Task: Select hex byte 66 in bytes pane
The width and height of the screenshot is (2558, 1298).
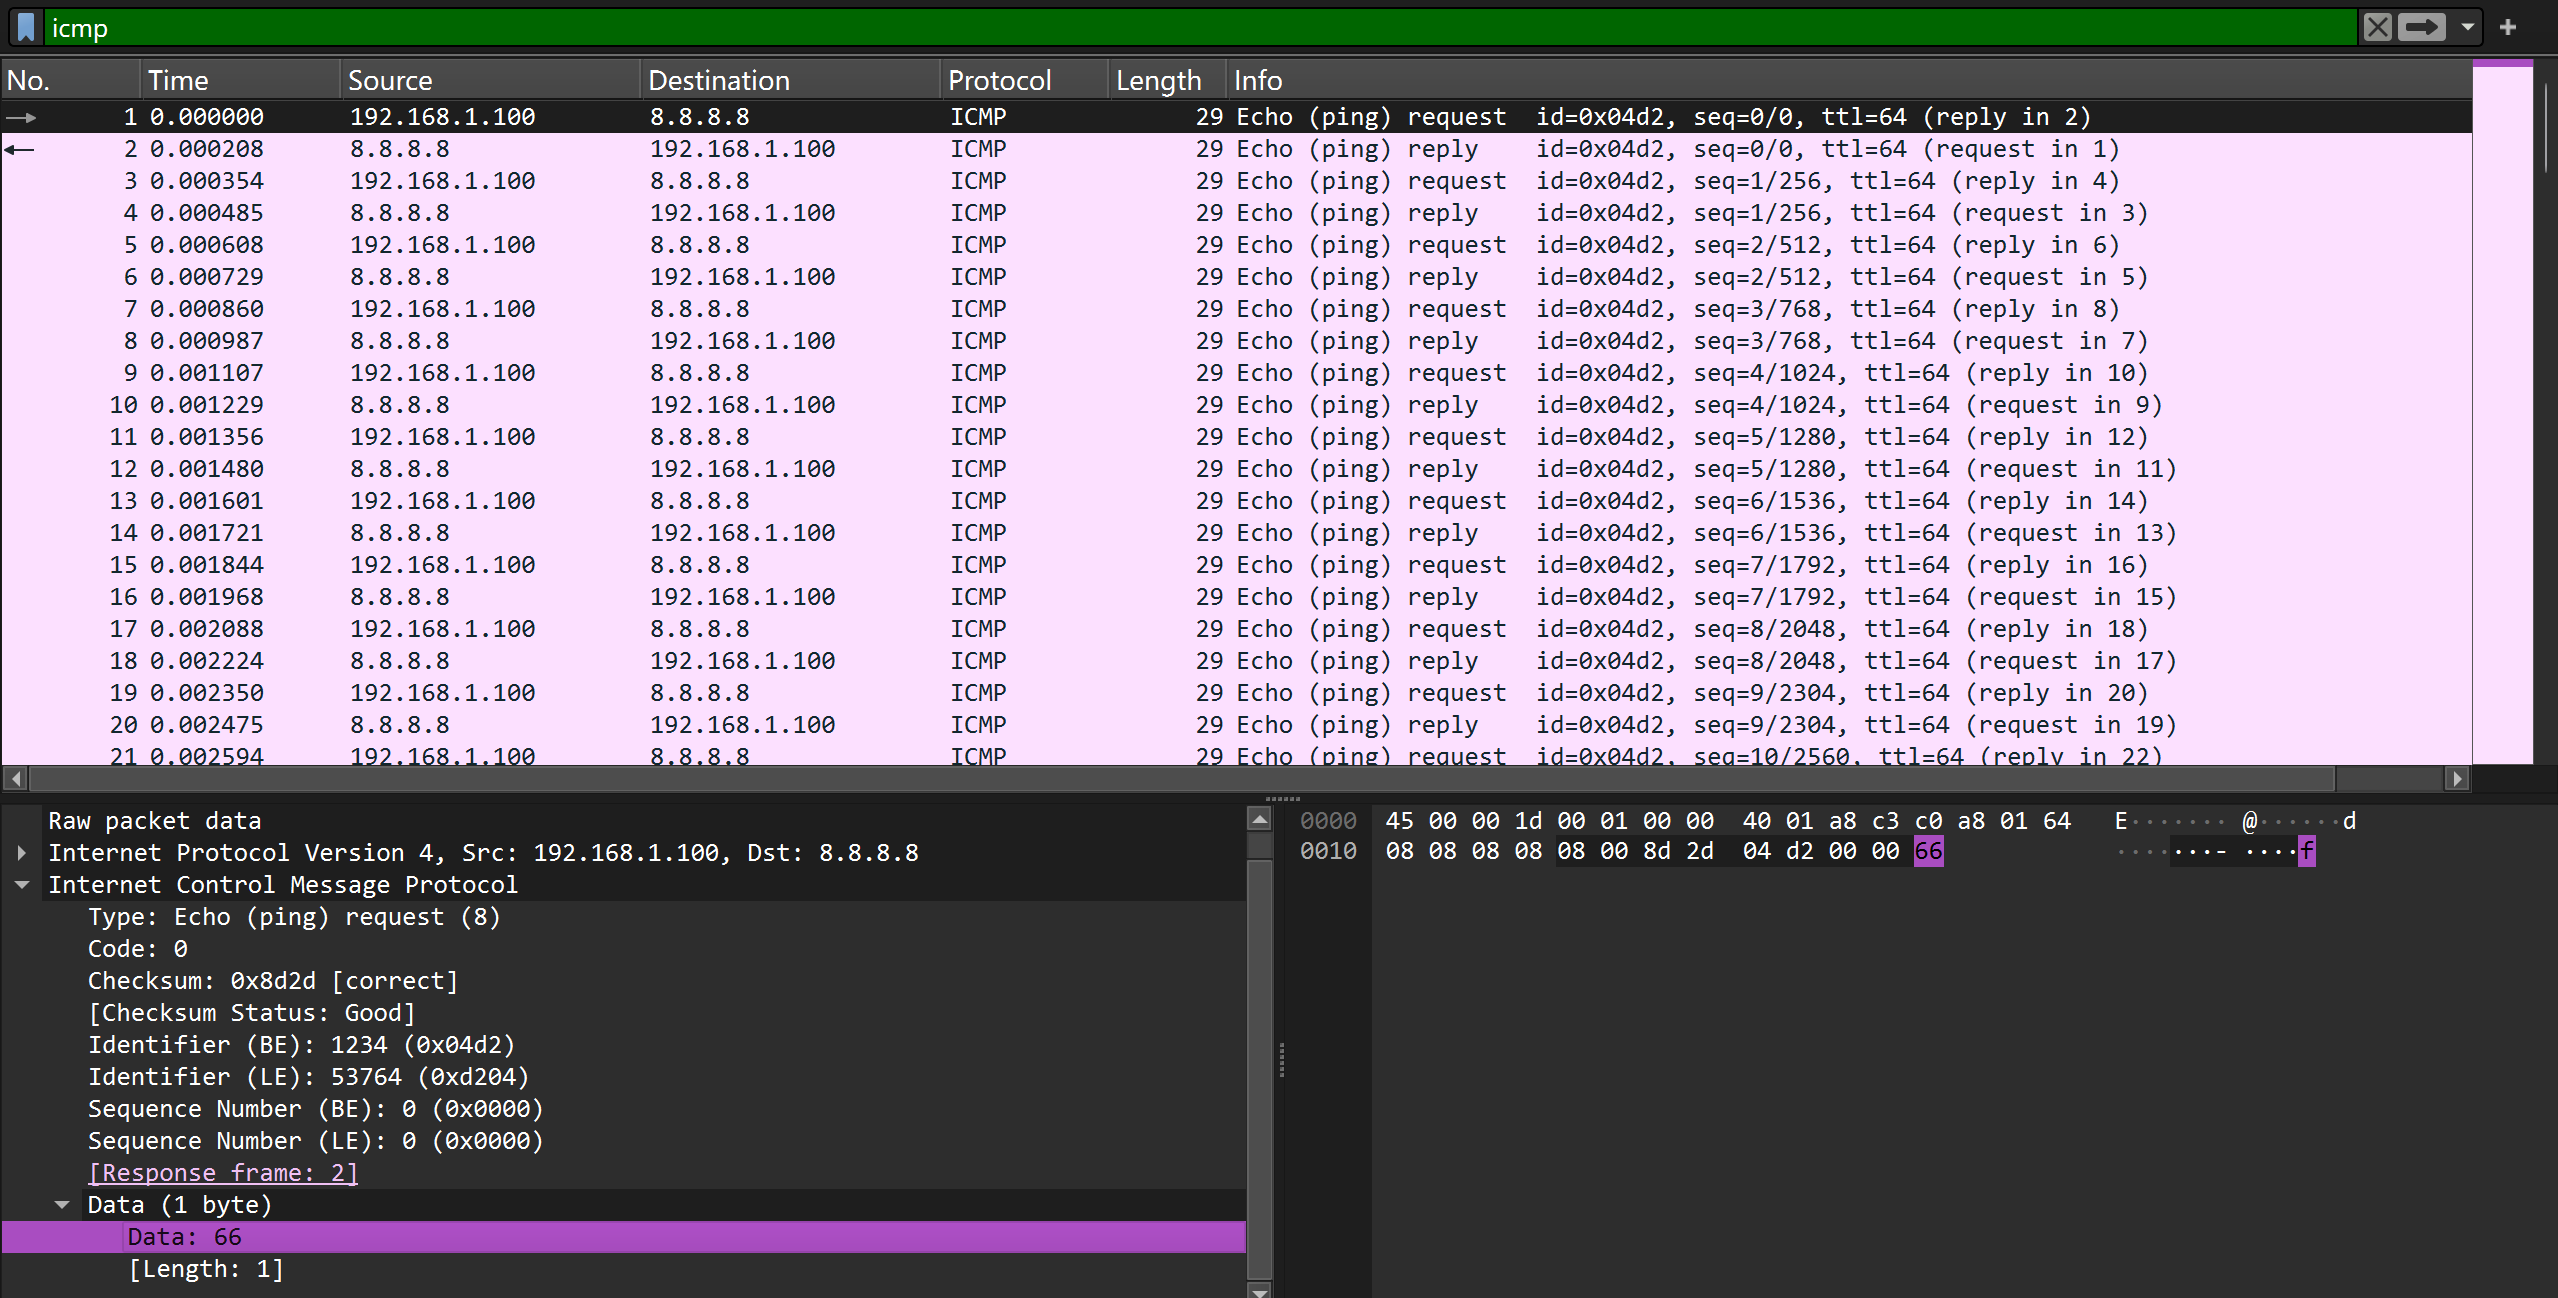Action: pyautogui.click(x=1928, y=852)
